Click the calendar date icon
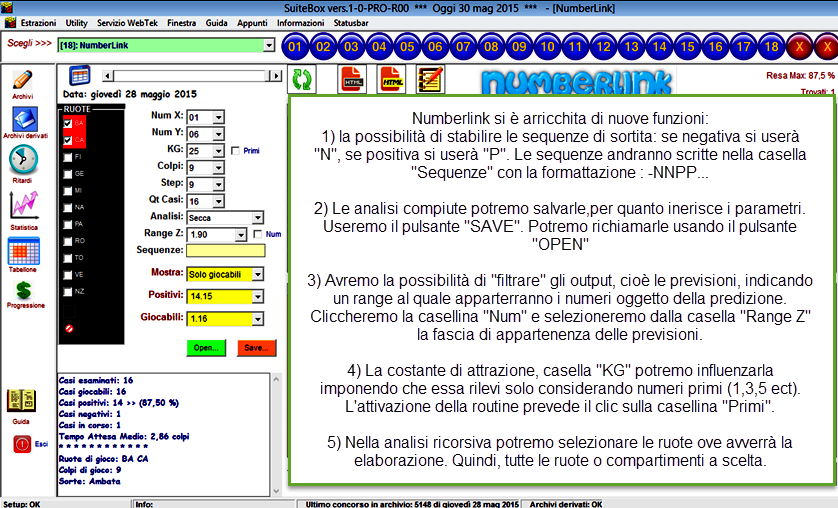The width and height of the screenshot is (838, 508). (x=80, y=76)
